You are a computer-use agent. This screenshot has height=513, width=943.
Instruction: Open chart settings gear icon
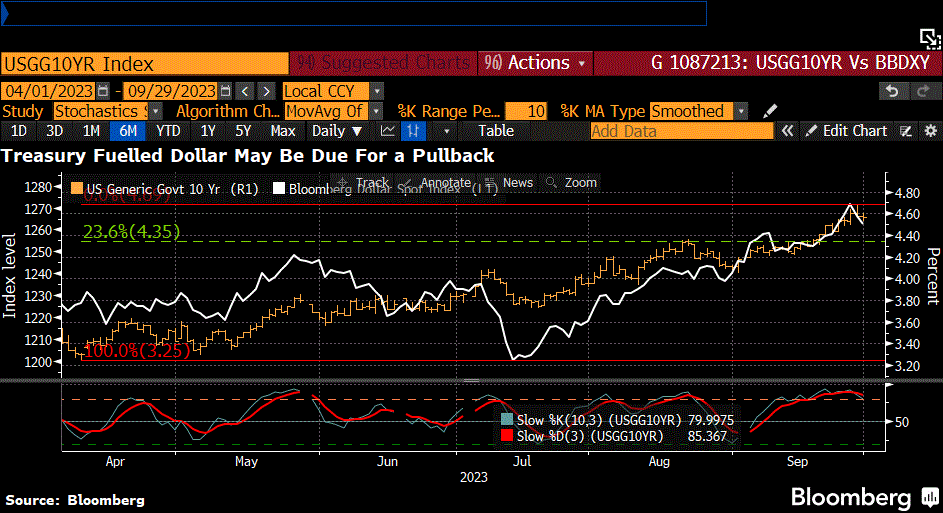pos(930,131)
